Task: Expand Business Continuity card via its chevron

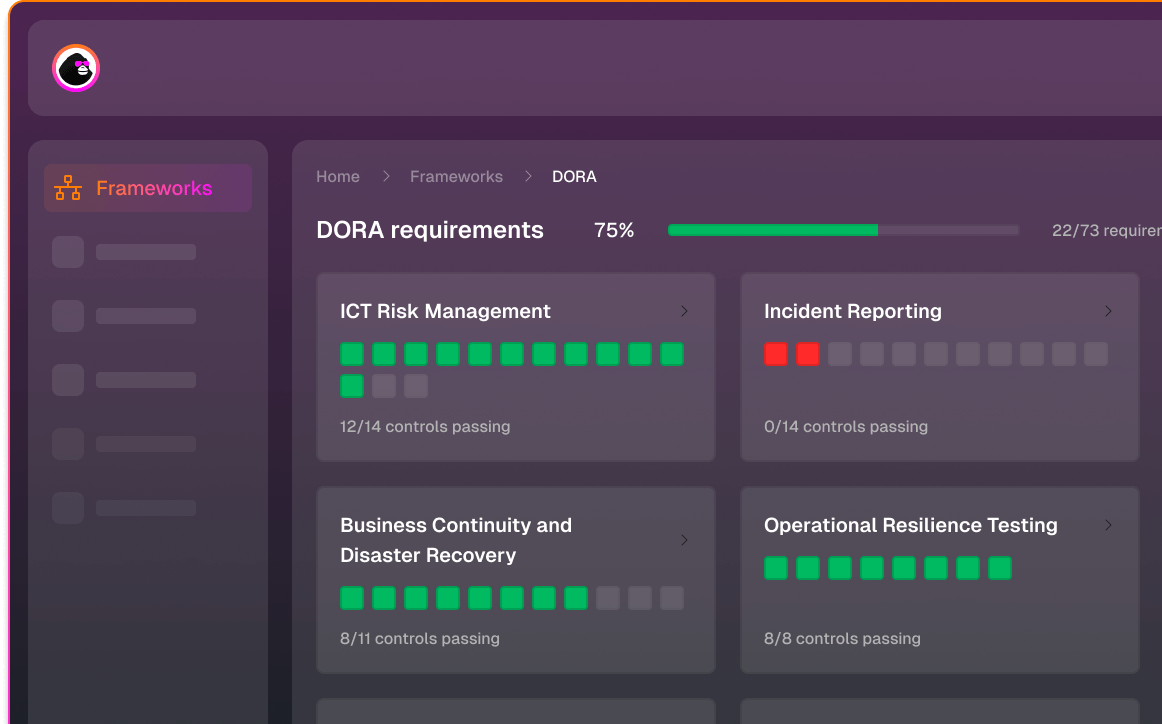Action: (684, 540)
